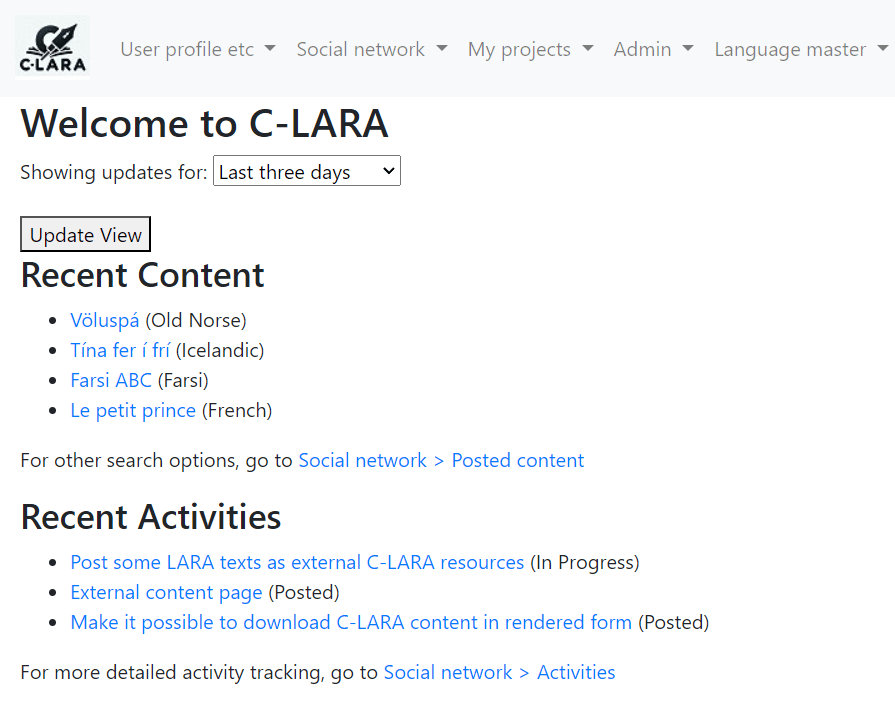This screenshot has width=895, height=713.
Task: Click the C-LARA logo icon
Action: point(53,47)
